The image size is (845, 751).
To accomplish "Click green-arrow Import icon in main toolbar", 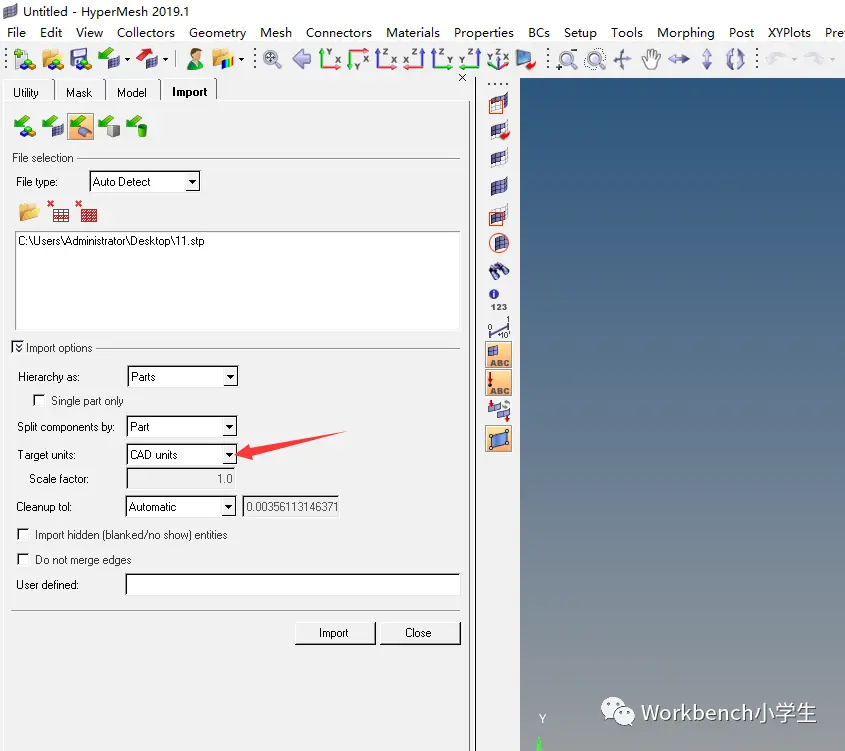I will 109,59.
